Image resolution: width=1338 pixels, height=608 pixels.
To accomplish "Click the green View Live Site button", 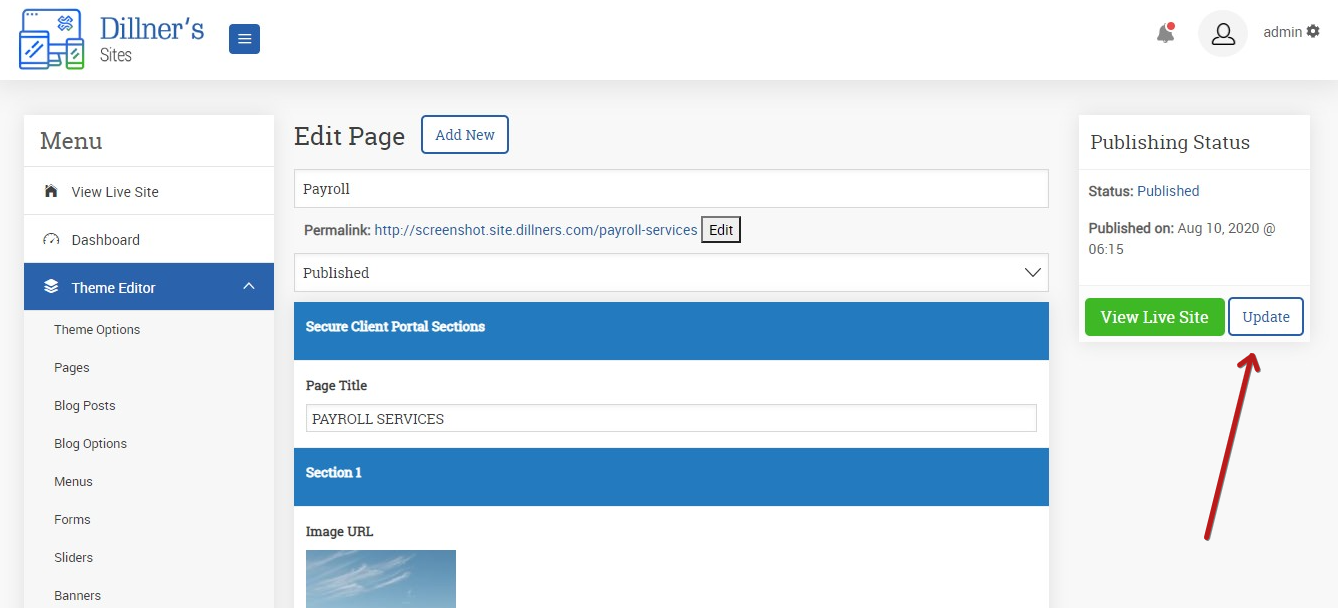I will tap(1155, 317).
